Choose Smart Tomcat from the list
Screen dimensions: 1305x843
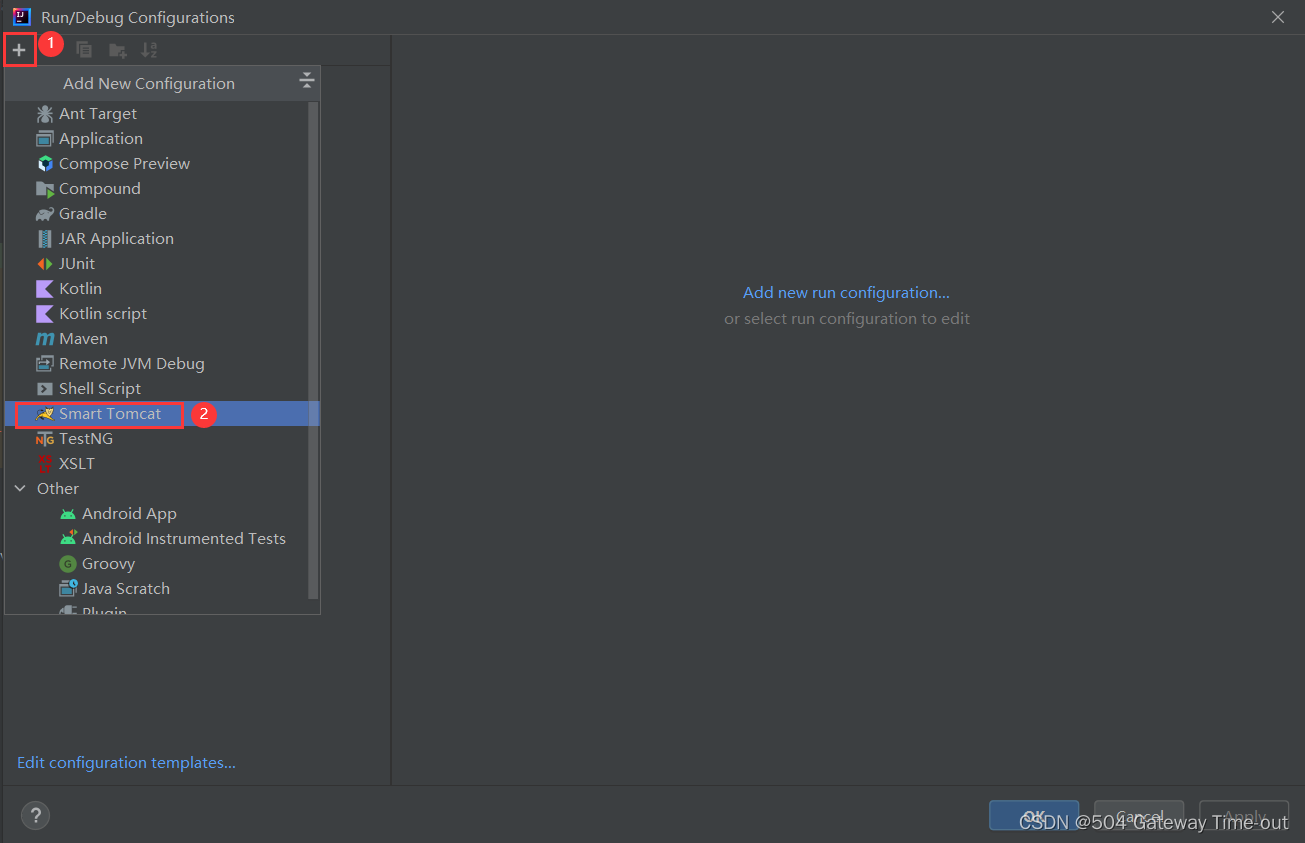(109, 414)
